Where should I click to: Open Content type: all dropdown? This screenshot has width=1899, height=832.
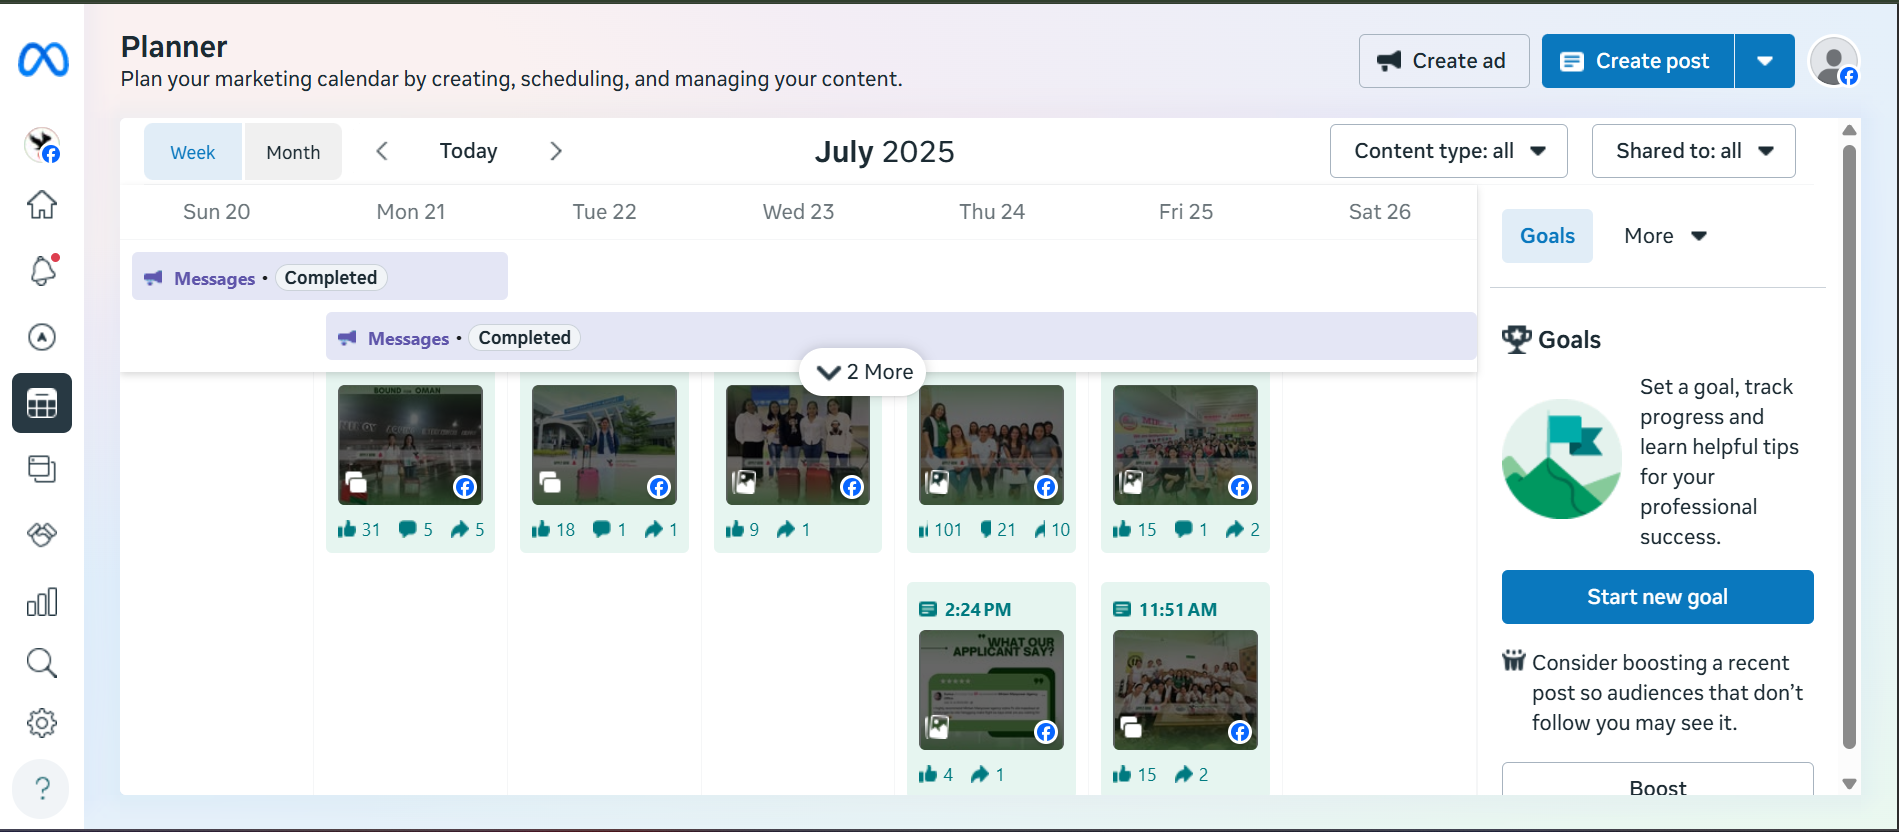[x=1448, y=151]
